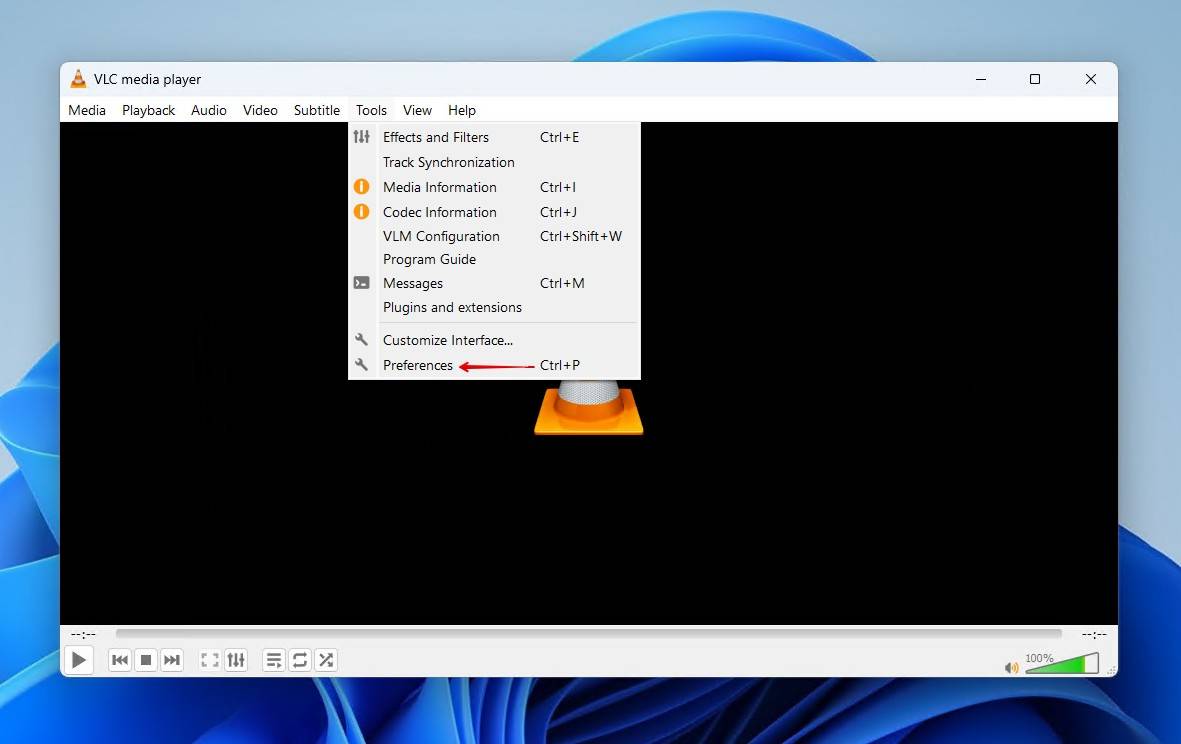This screenshot has width=1181, height=744.
Task: Minimize the VLC window
Action: pos(981,79)
